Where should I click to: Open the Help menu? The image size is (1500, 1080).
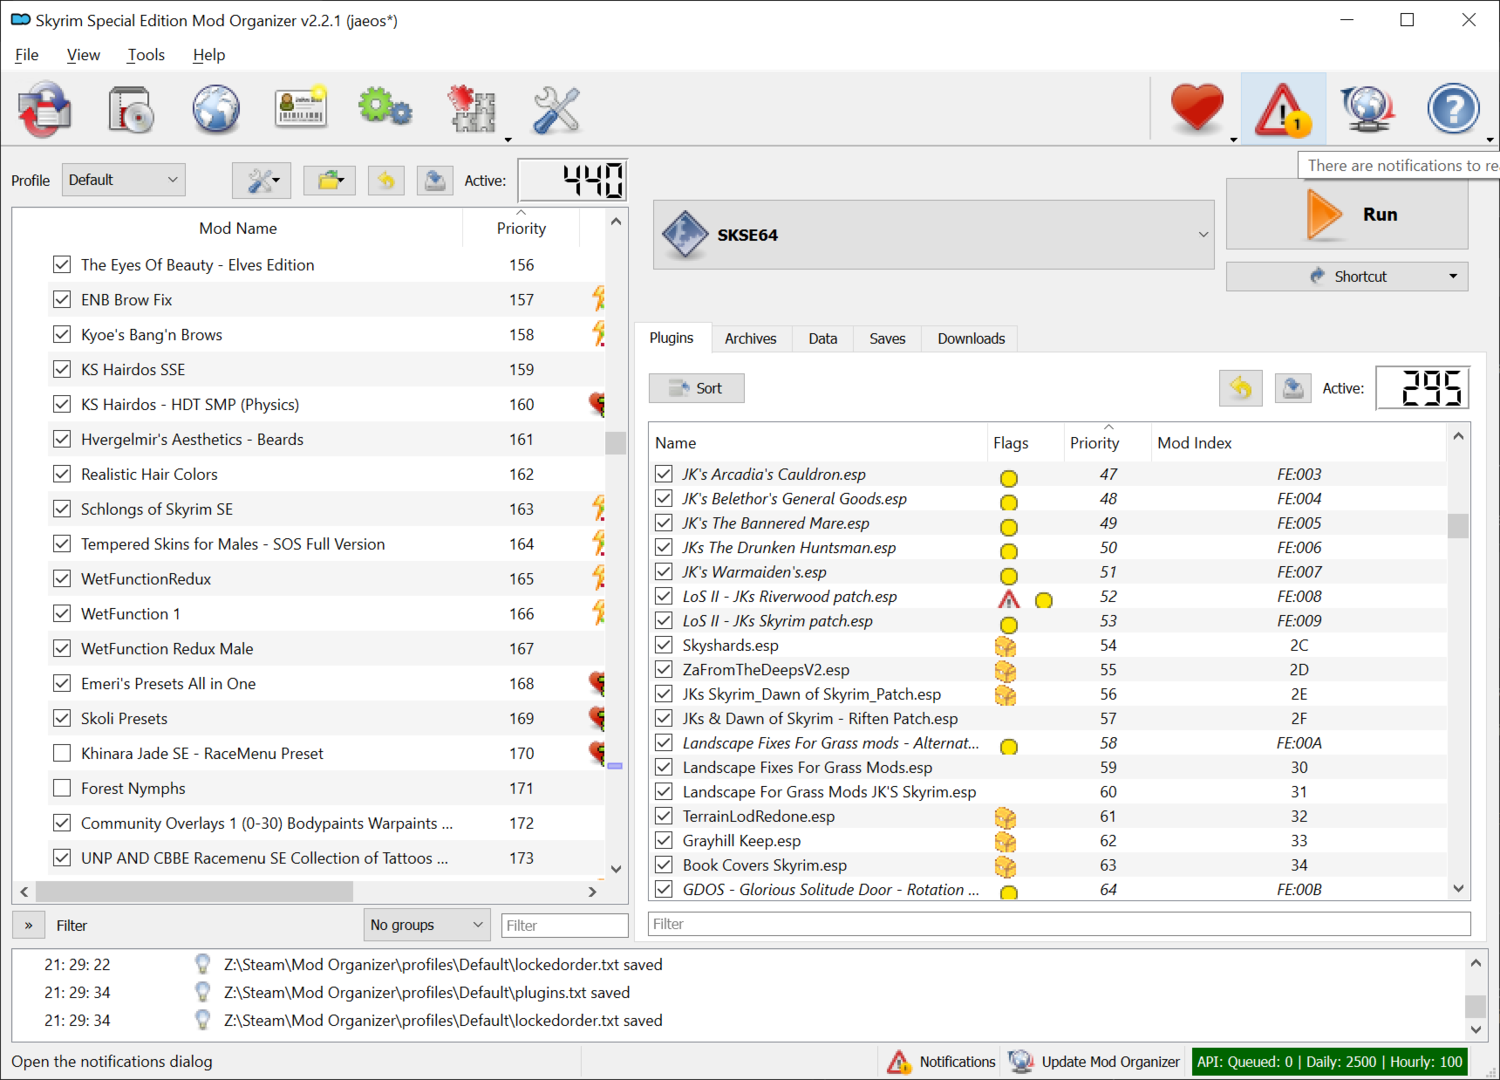point(209,55)
